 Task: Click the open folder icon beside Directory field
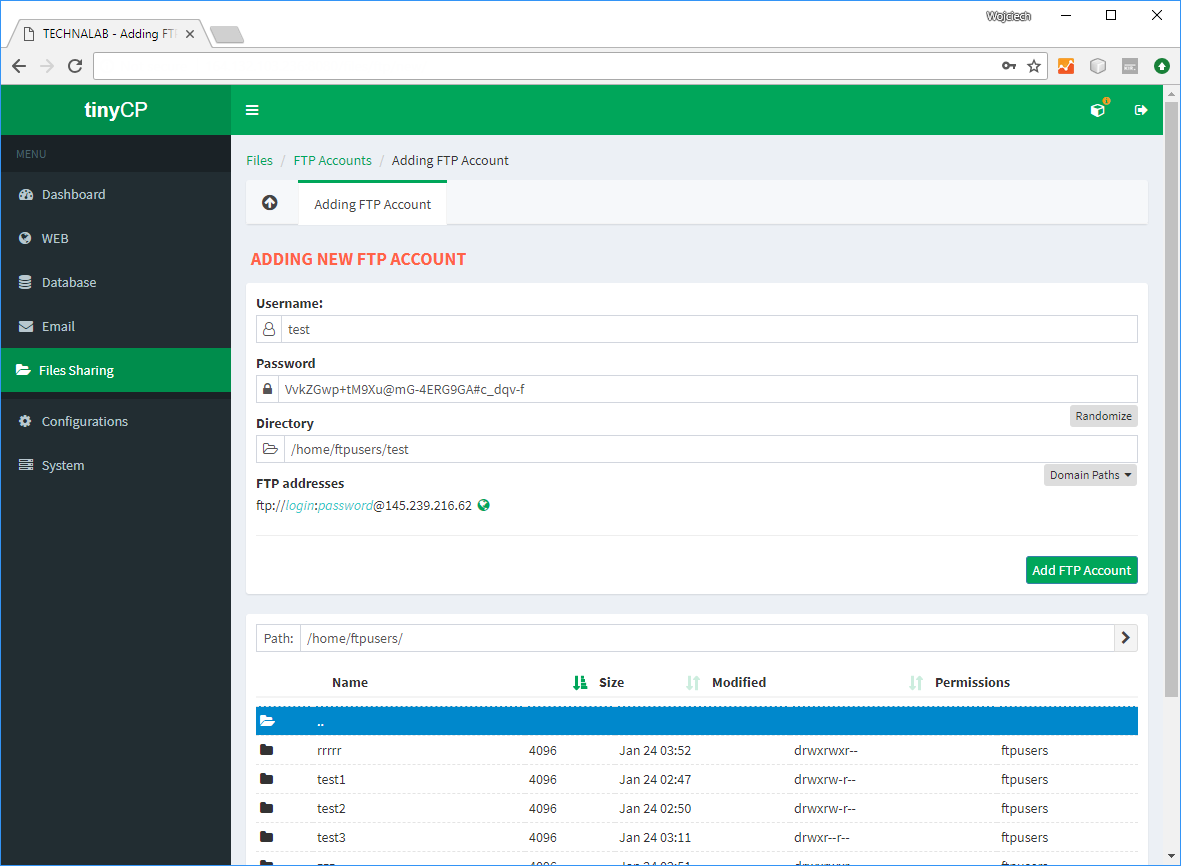click(270, 449)
